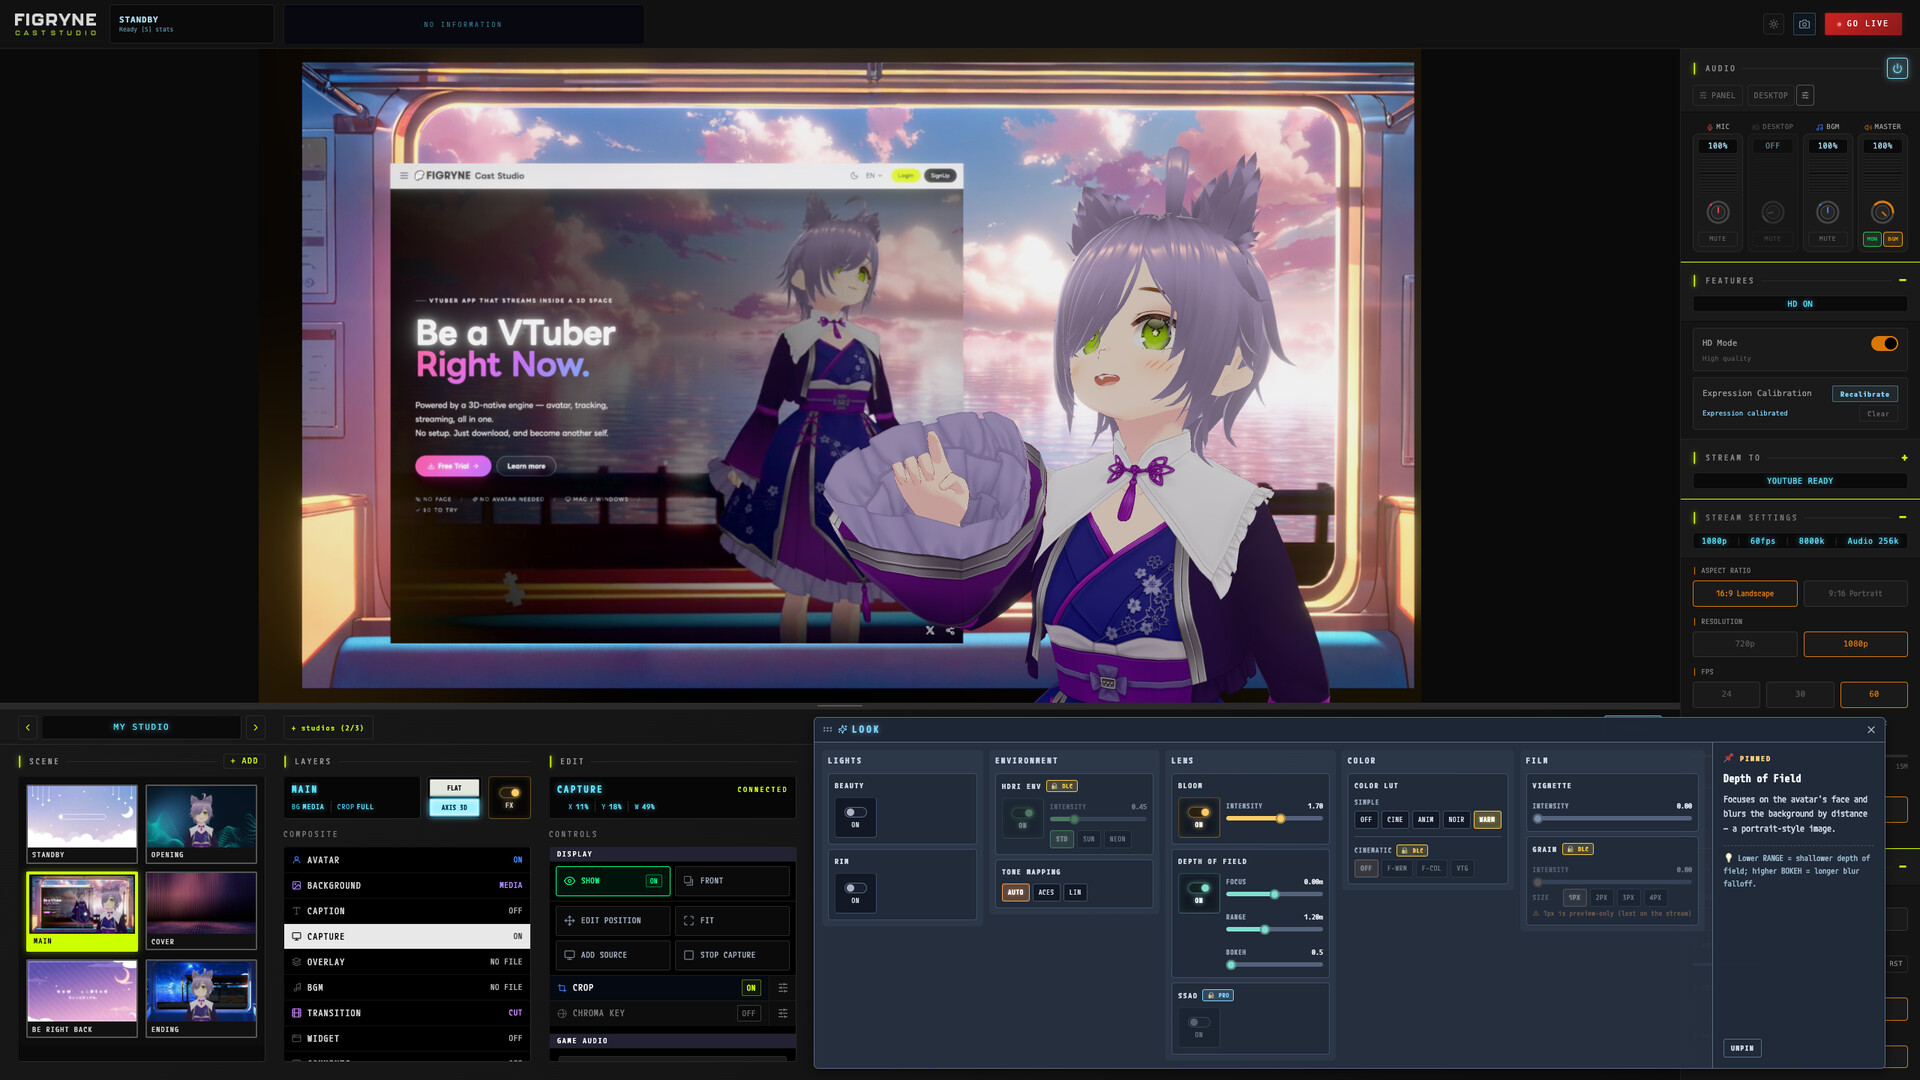This screenshot has height=1080, width=1920.
Task: Toggle CHROMA KEY OFF button
Action: pos(749,1013)
